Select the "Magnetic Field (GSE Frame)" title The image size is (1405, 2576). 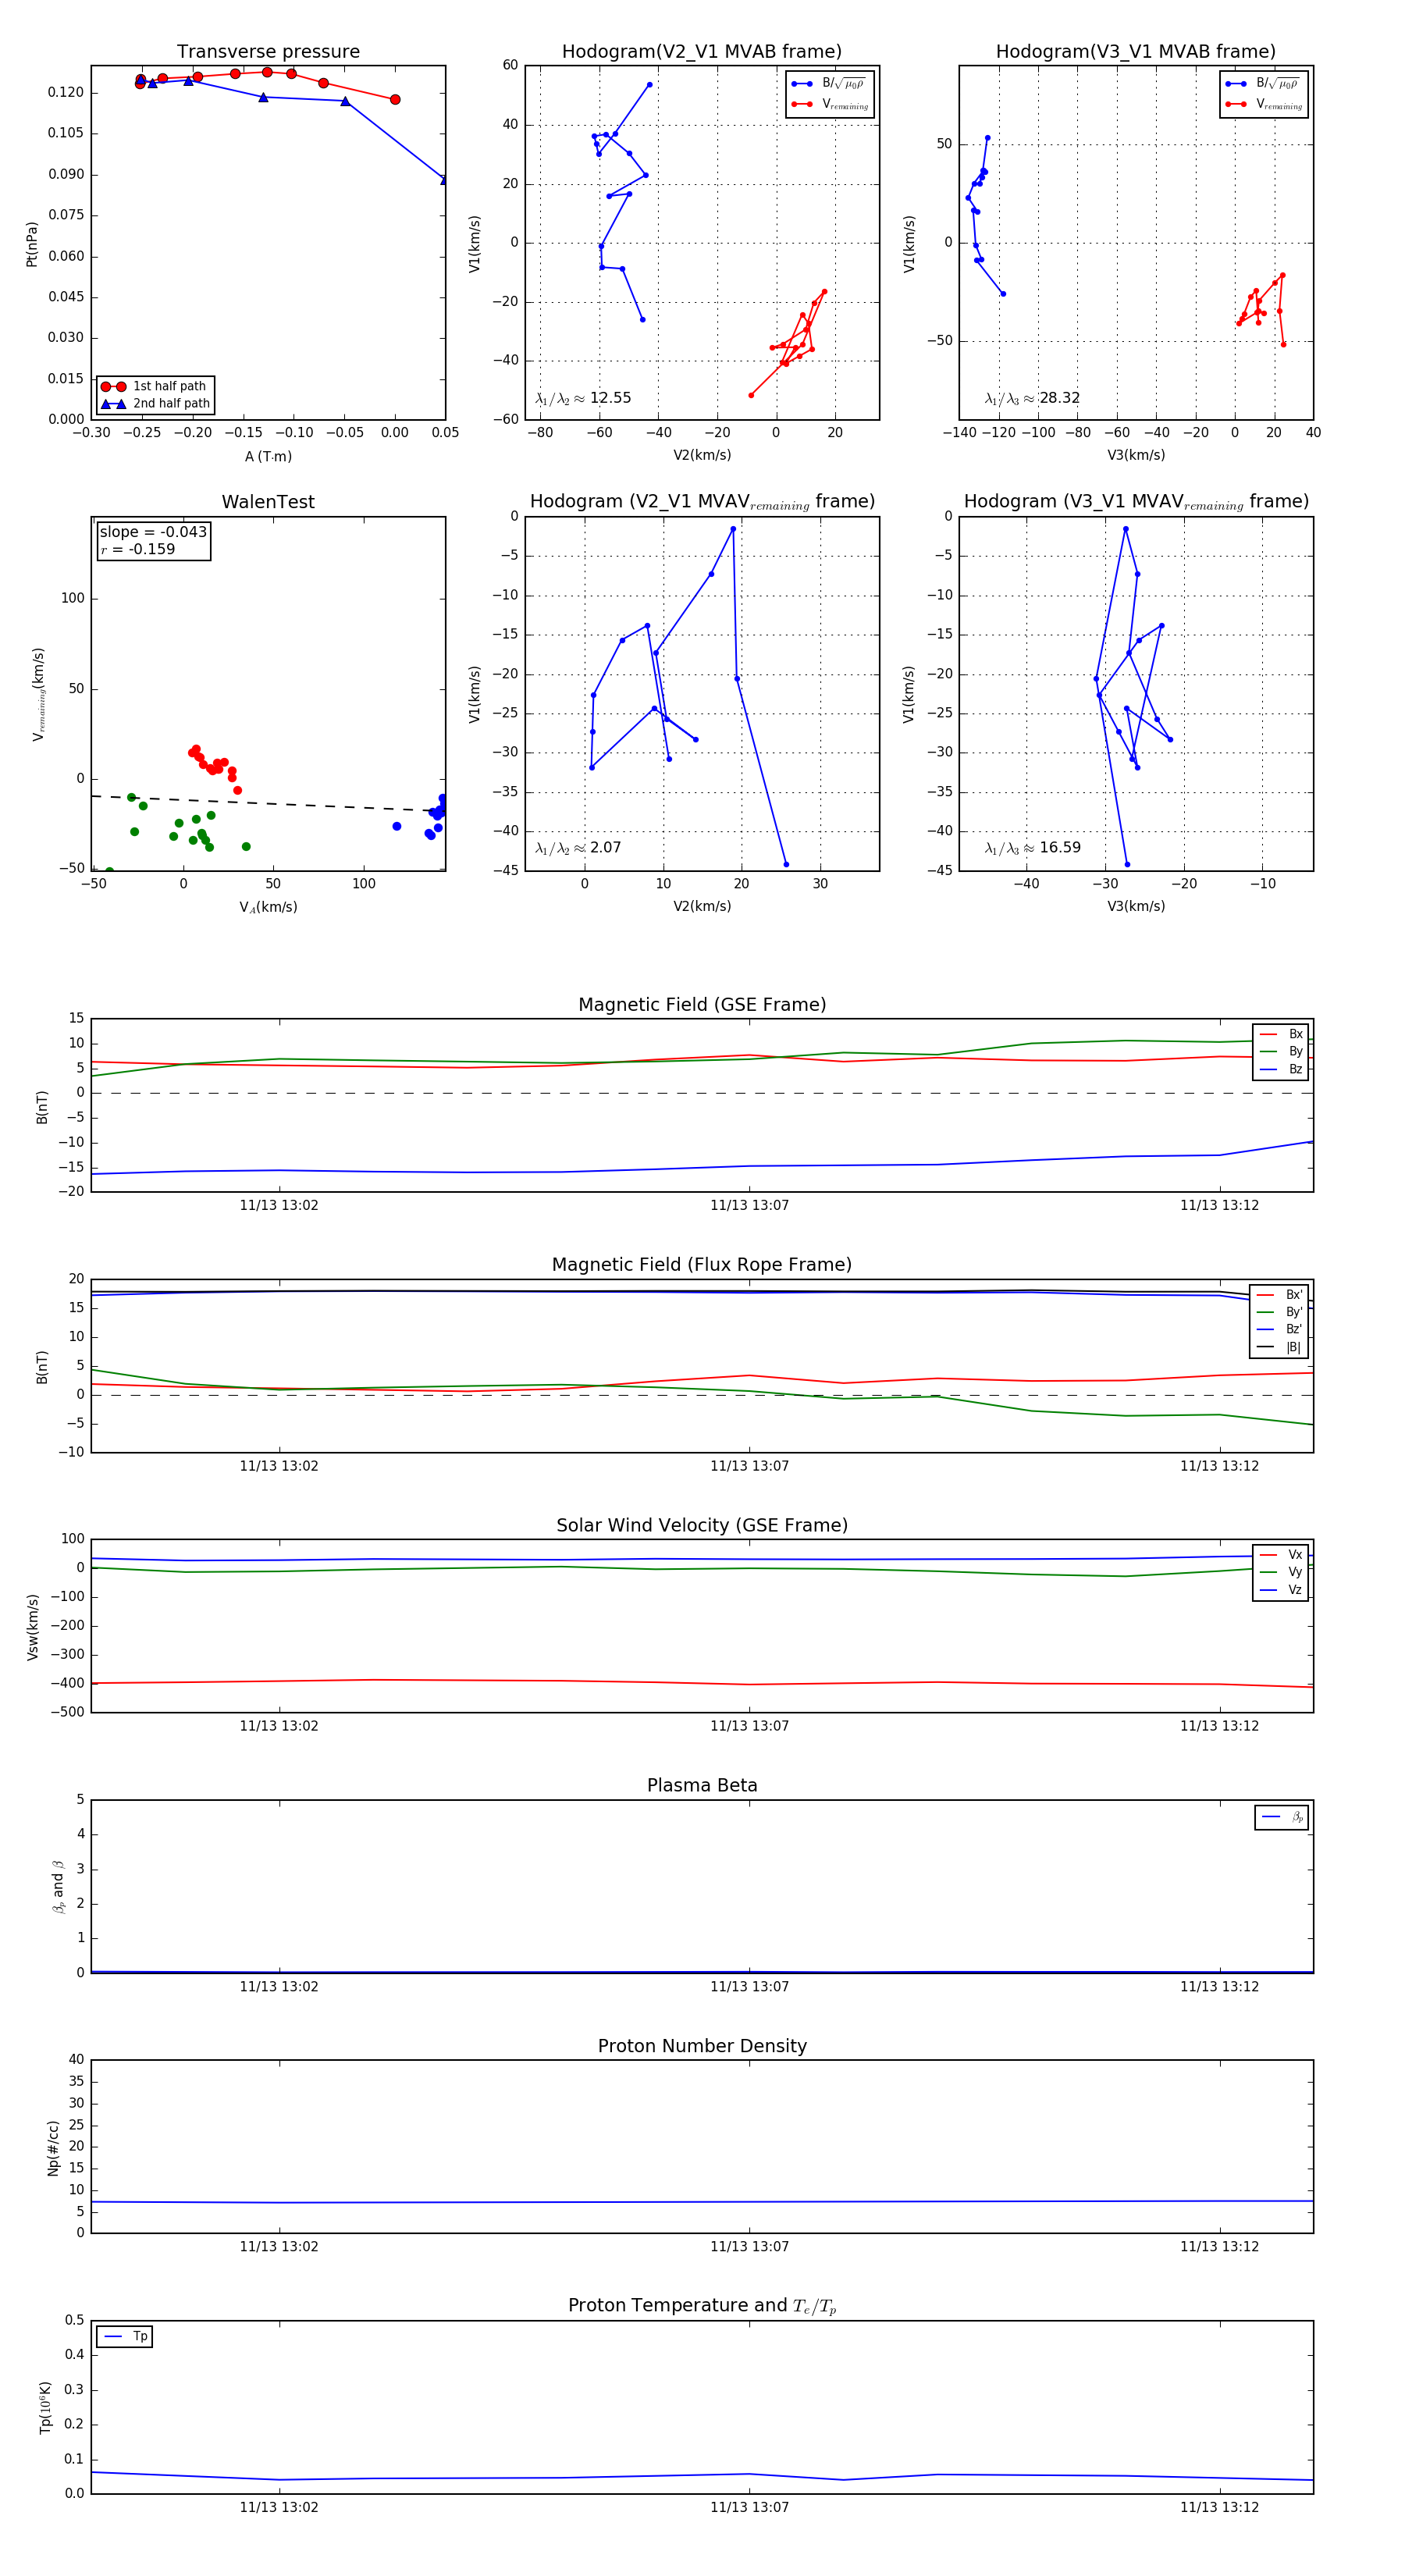click(702, 1005)
